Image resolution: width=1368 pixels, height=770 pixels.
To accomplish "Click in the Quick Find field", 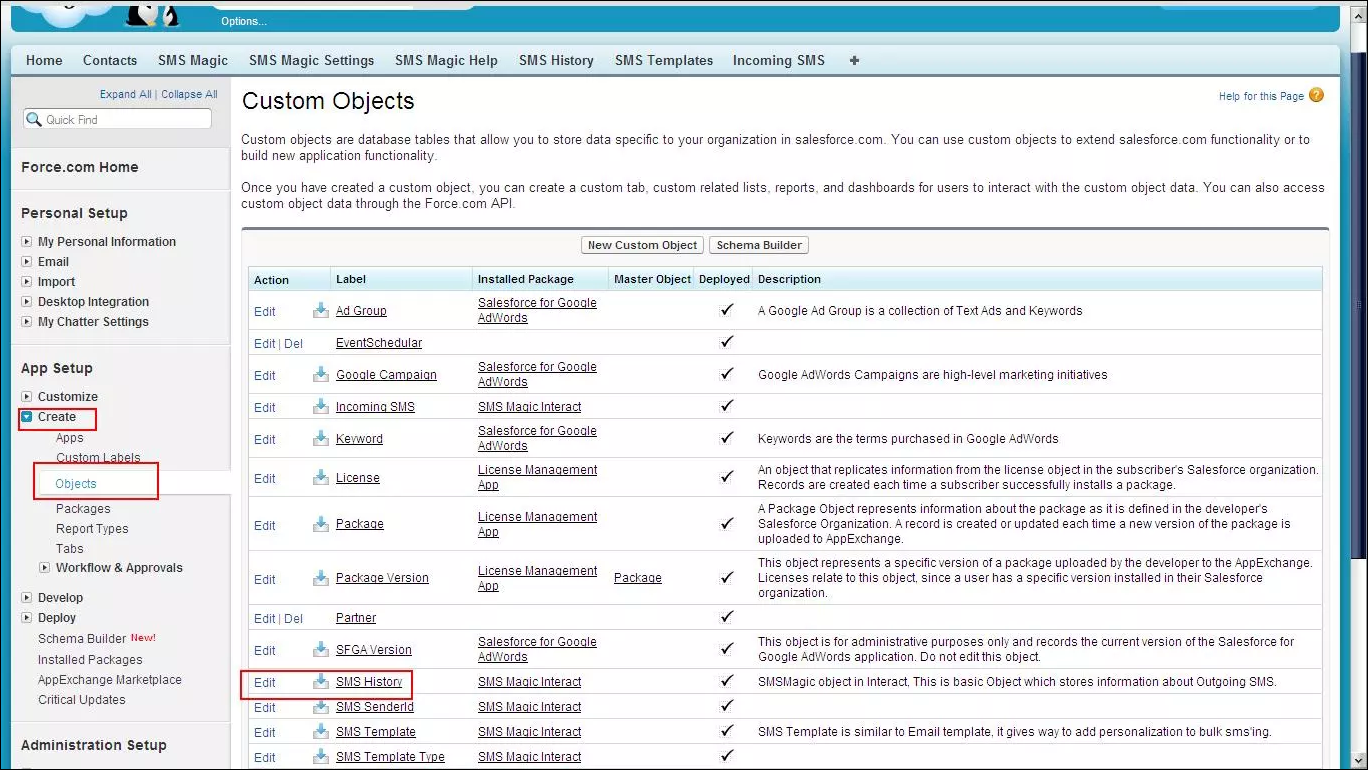I will [x=118, y=119].
